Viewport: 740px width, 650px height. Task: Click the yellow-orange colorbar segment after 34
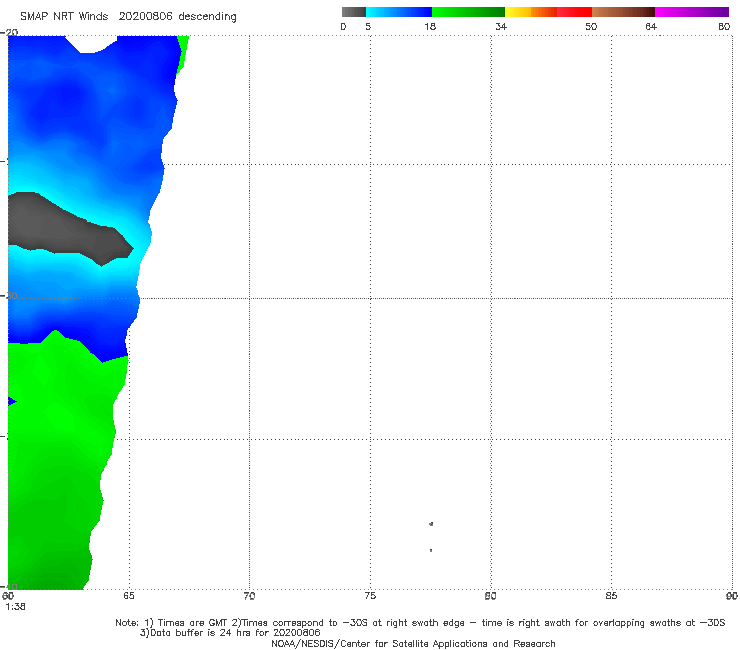click(531, 12)
